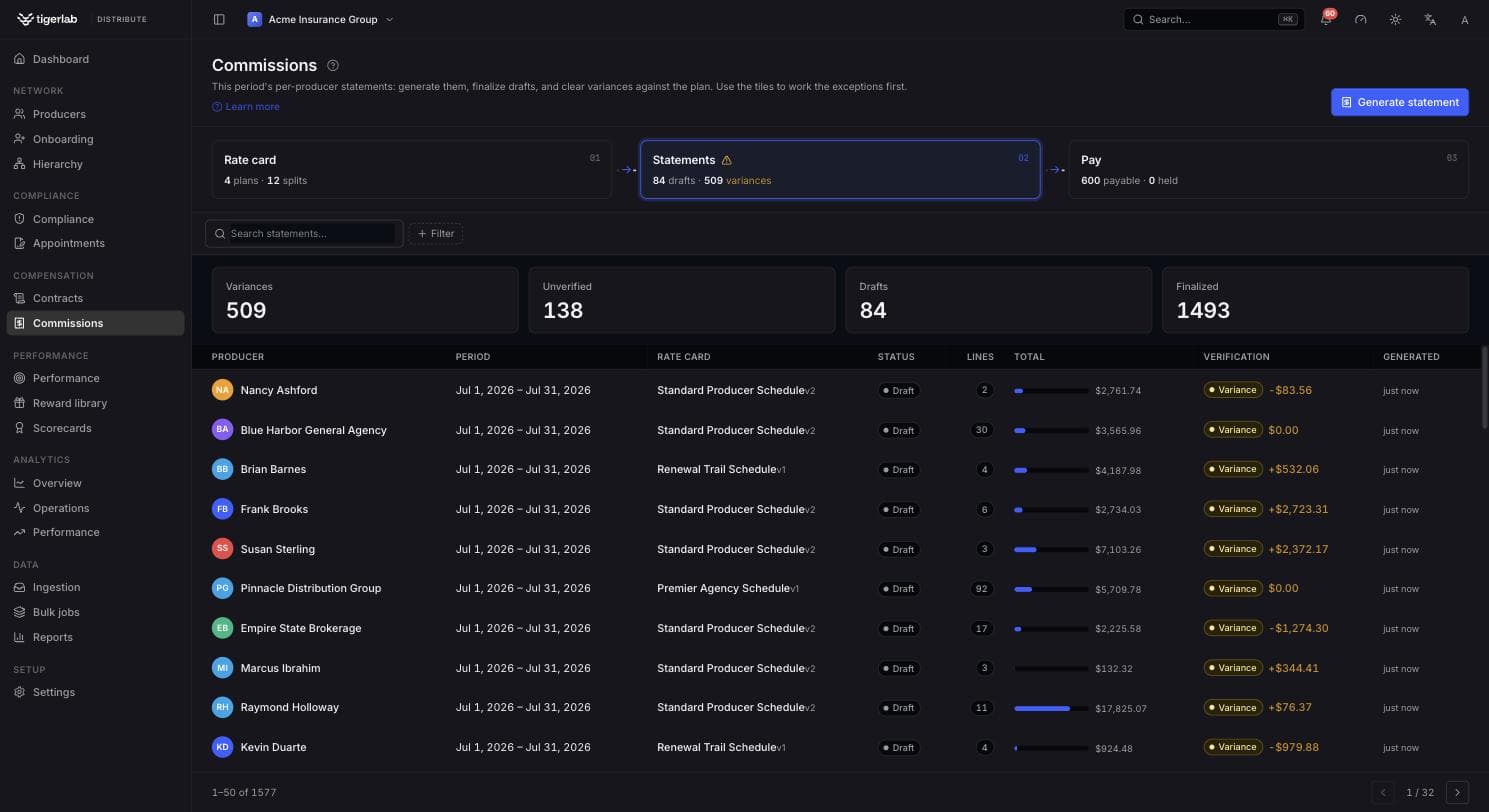Open Hierarchy in sidebar

[95, 164]
